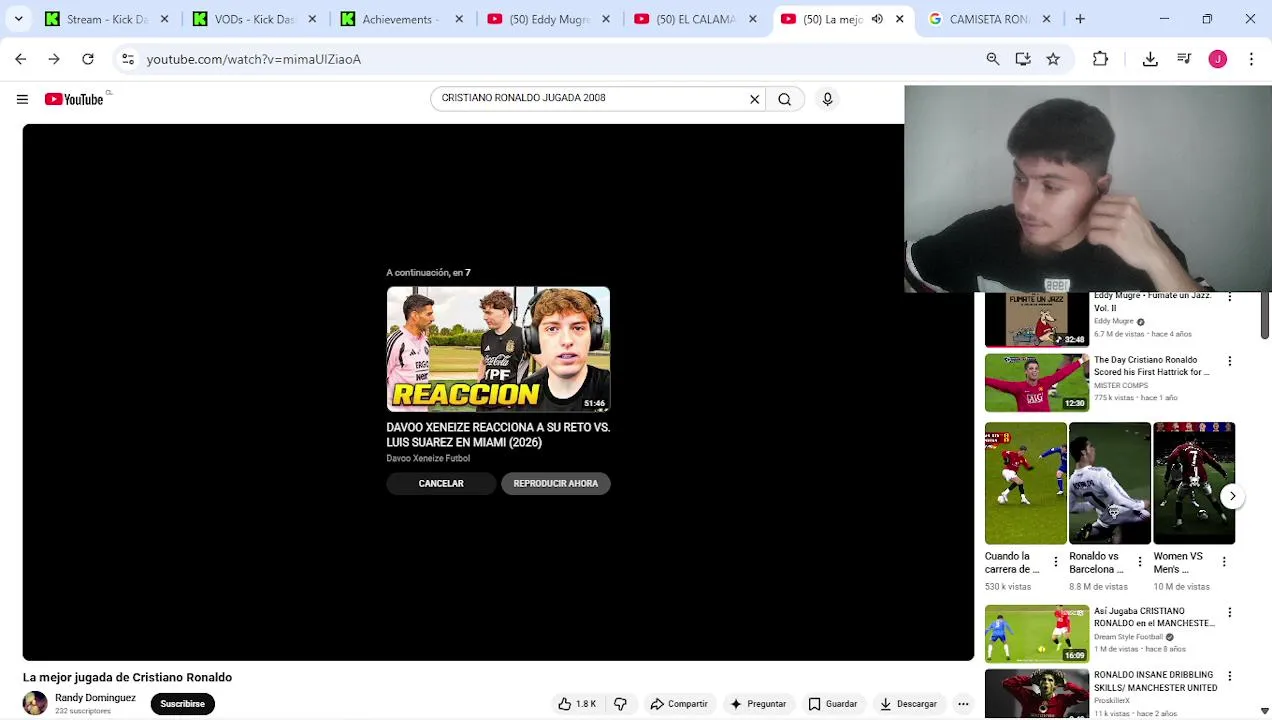Click the Davoo Xeneize Futbol channel text

[428, 459]
